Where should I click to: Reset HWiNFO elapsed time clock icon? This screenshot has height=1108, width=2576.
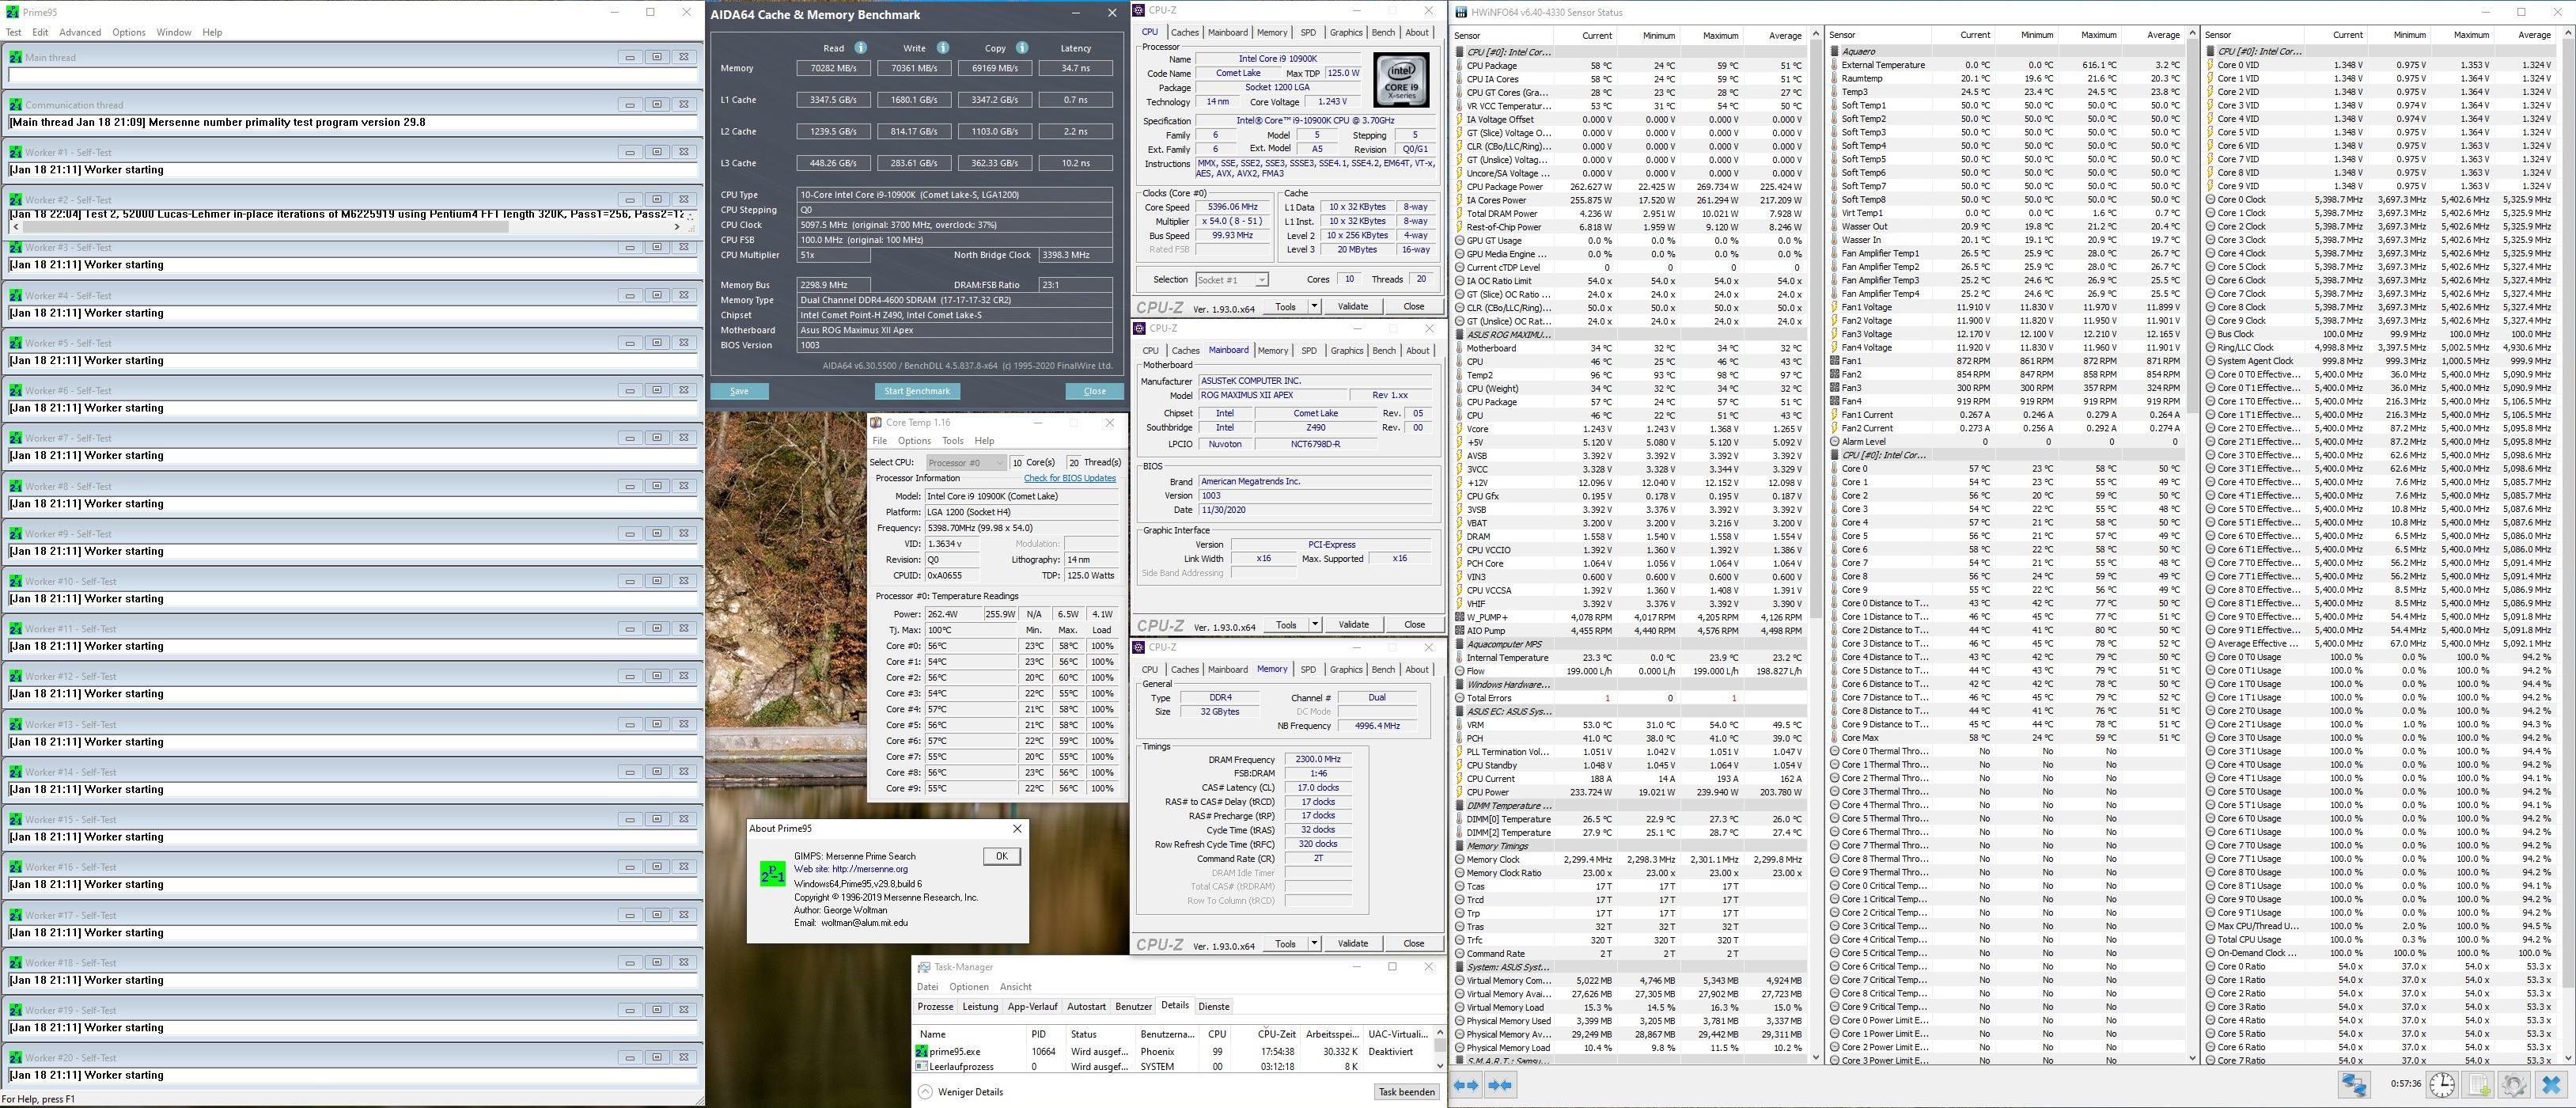[2441, 1085]
